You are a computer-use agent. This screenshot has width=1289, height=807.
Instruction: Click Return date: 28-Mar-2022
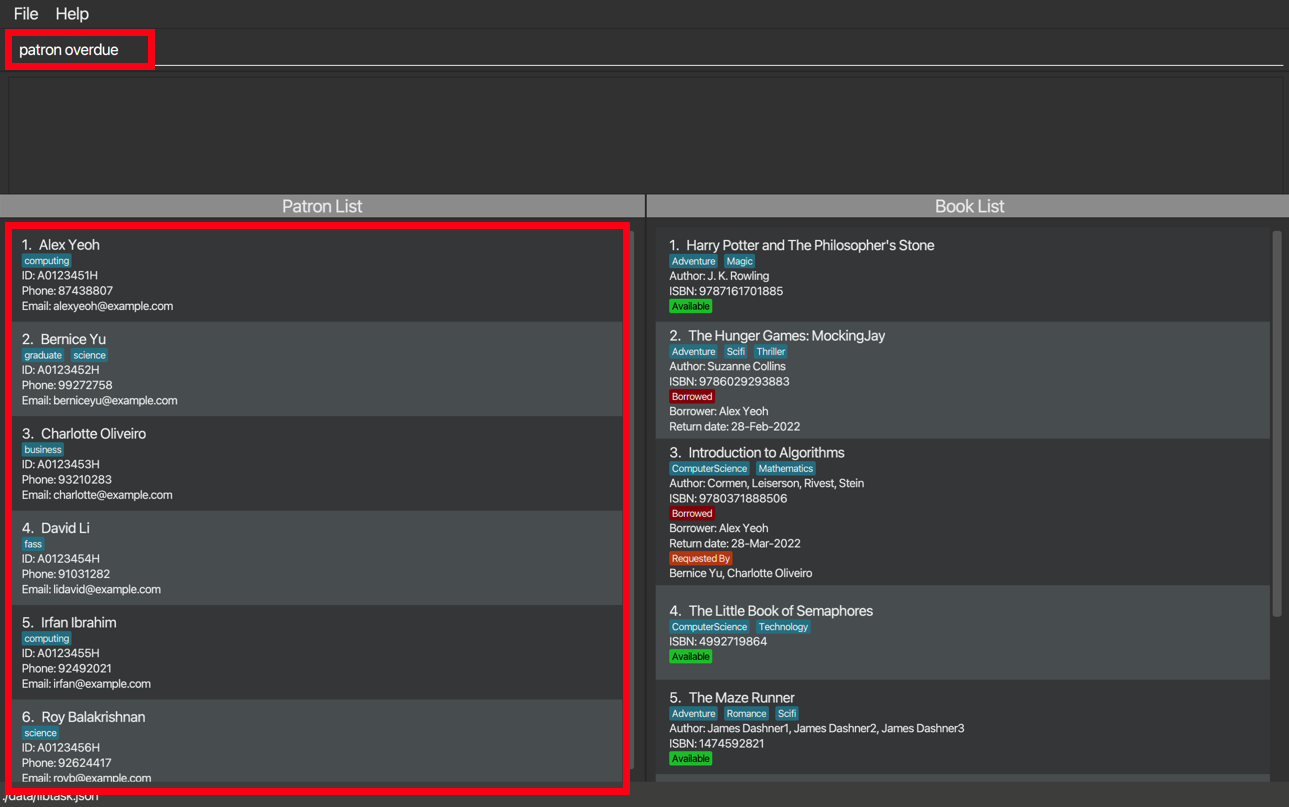(x=735, y=543)
